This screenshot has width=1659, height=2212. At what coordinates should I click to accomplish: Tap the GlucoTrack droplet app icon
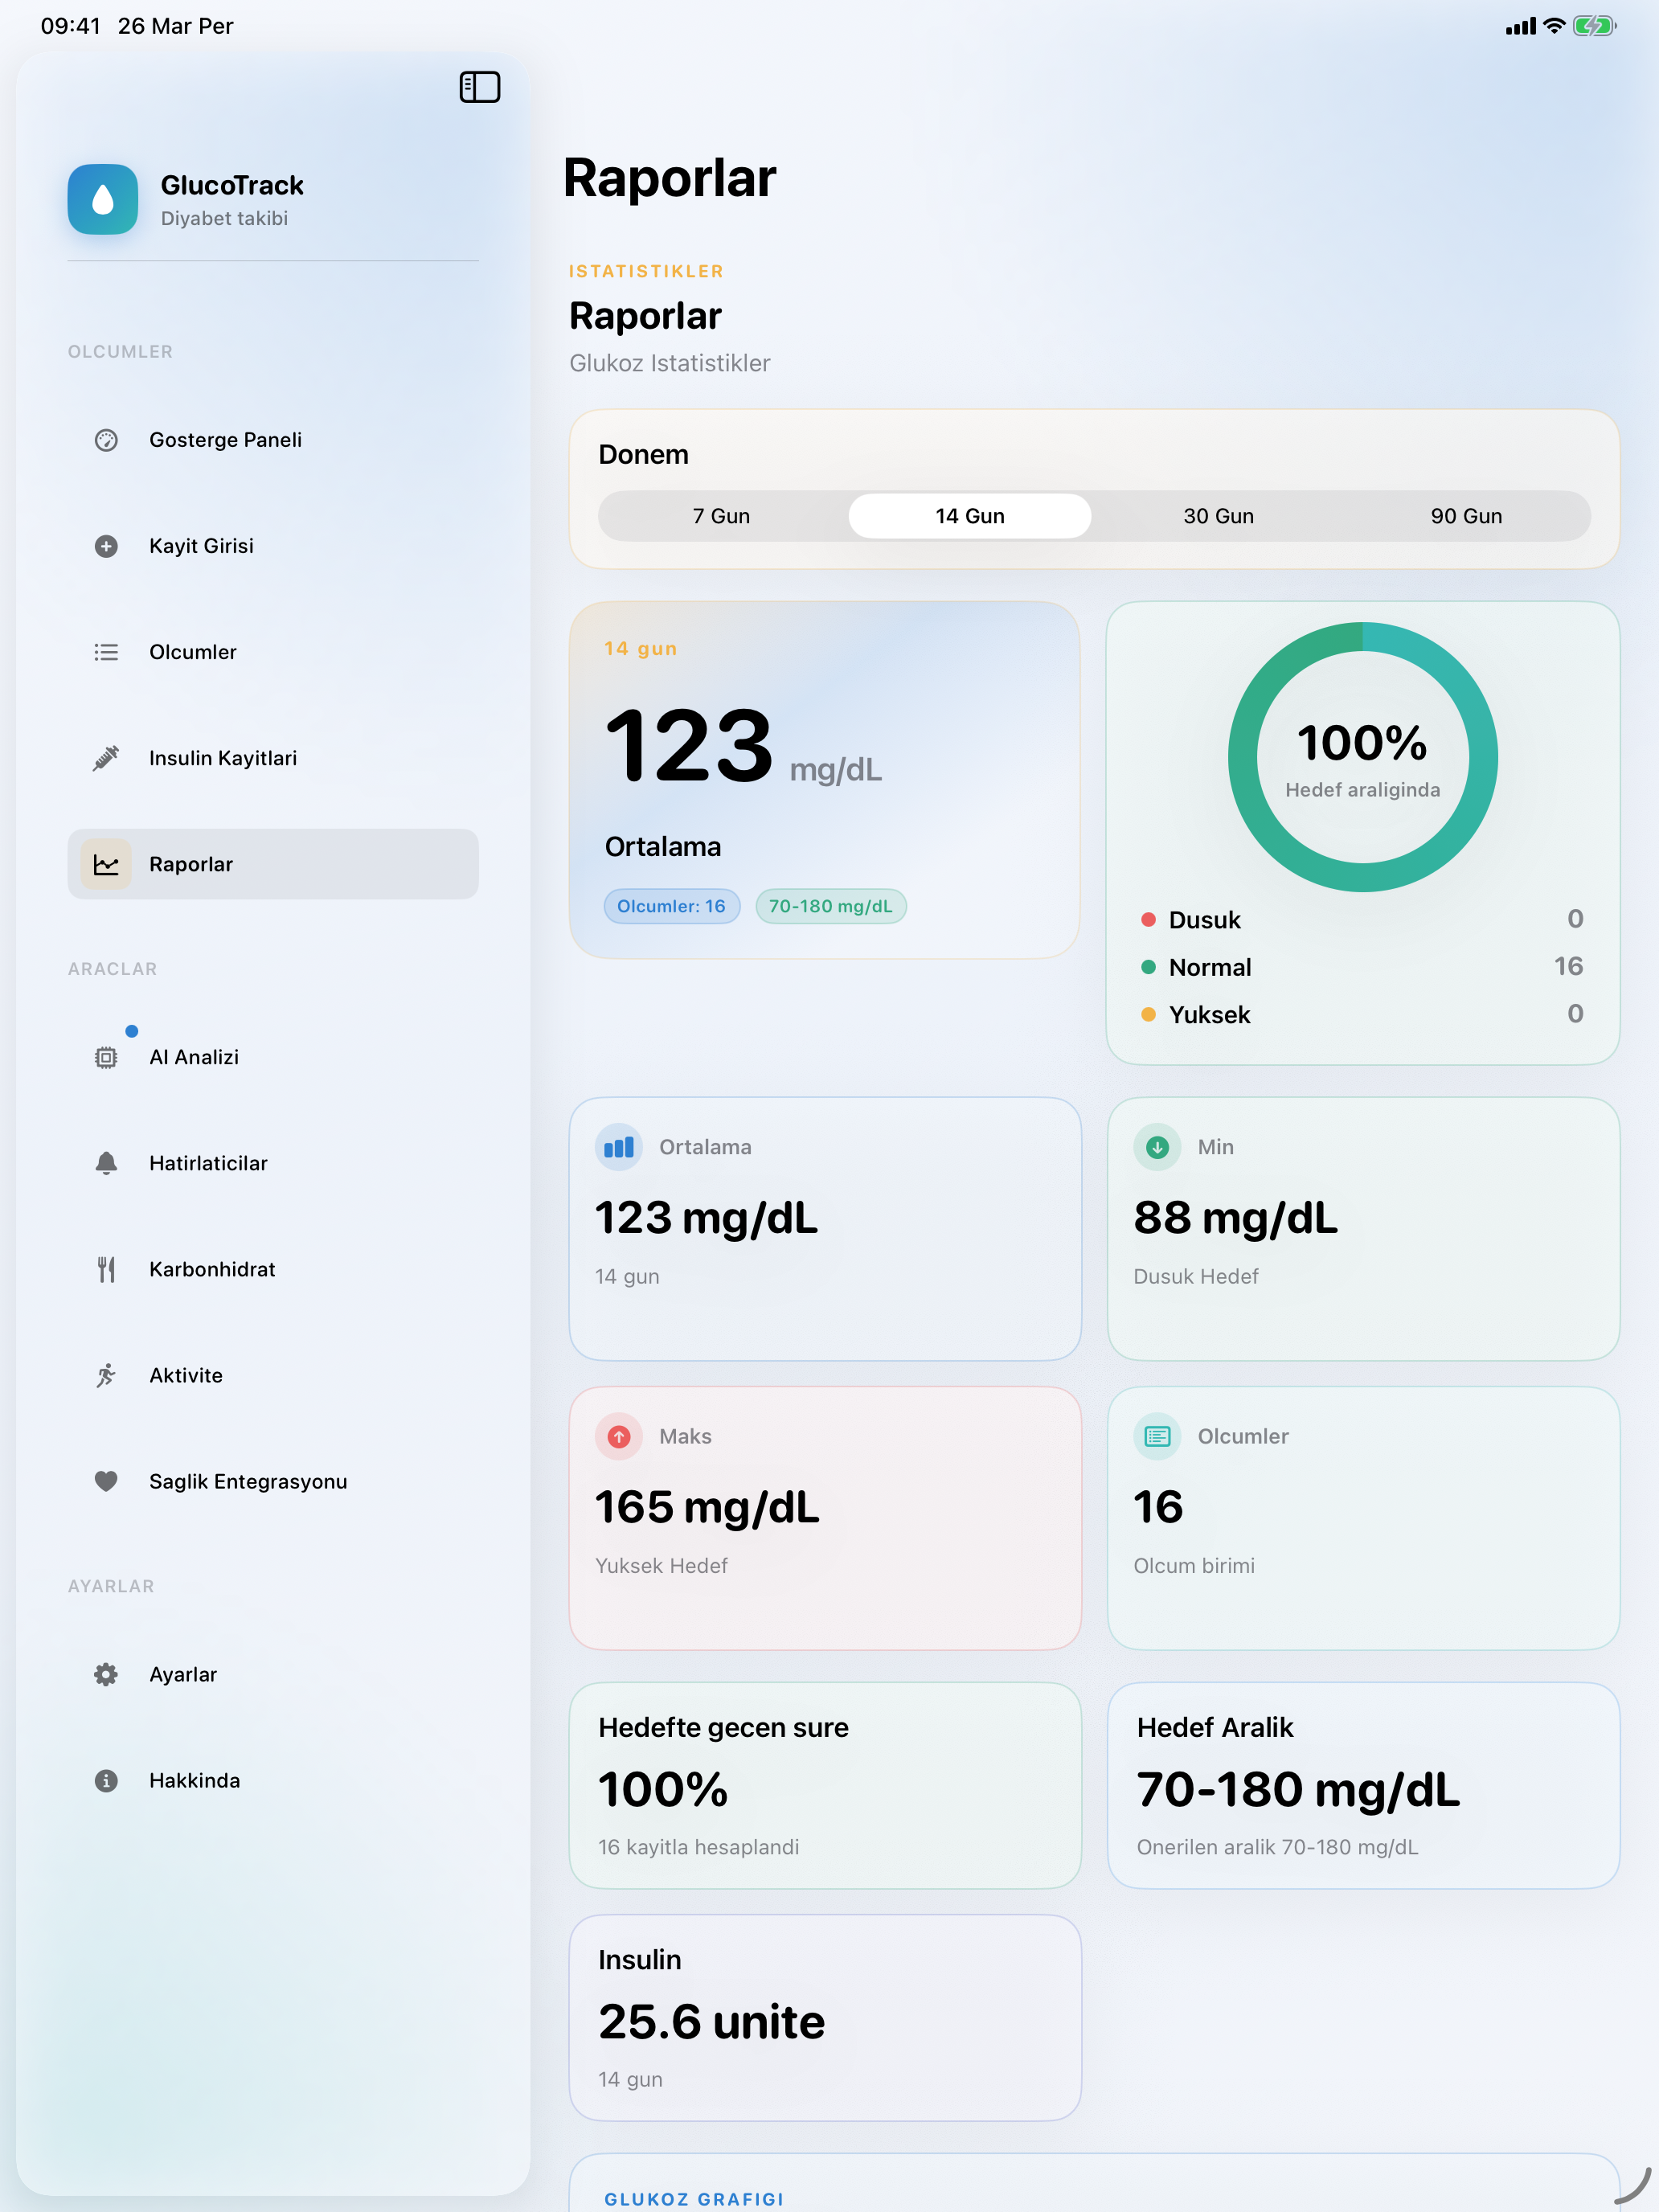click(103, 199)
